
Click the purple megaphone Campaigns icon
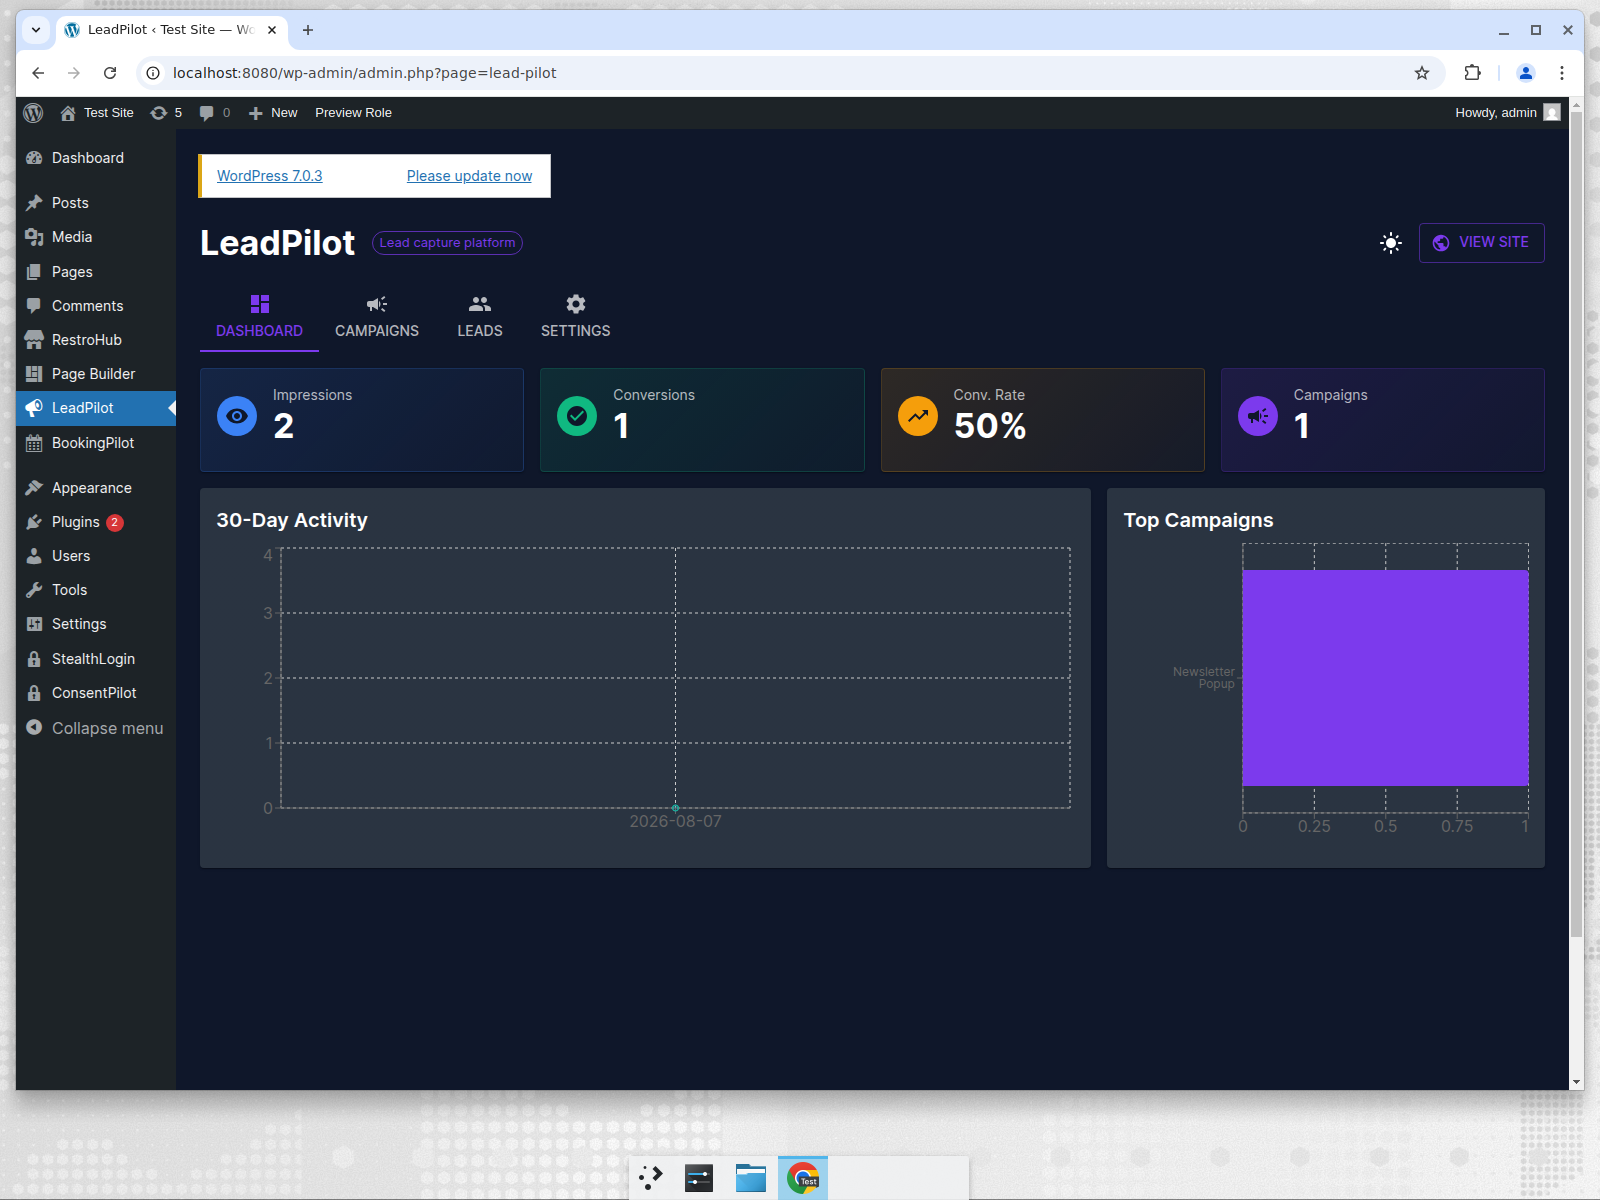[x=1258, y=416]
